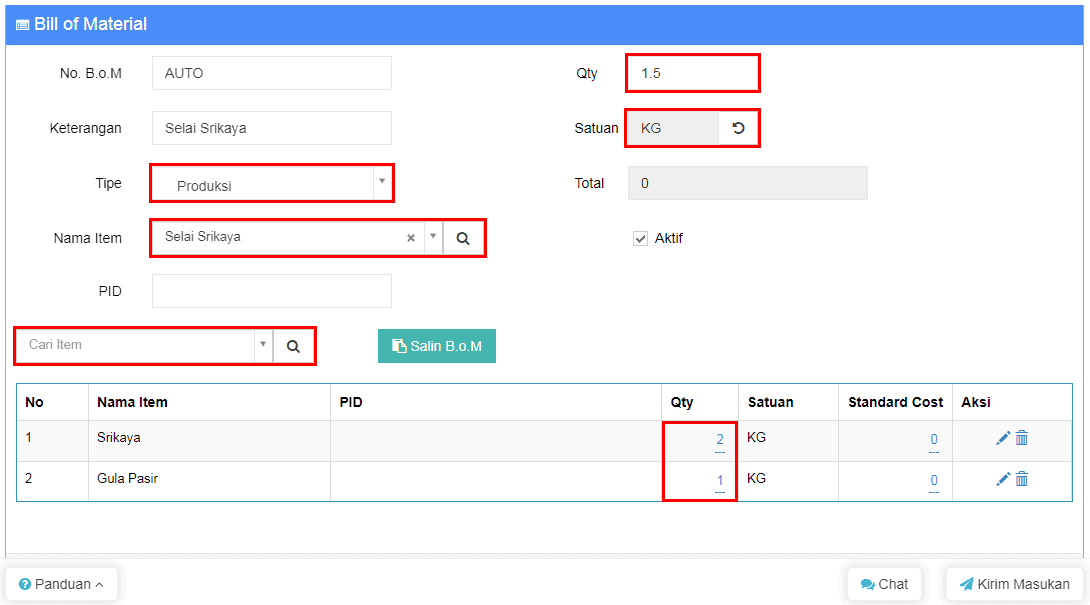The width and height of the screenshot is (1090, 605).
Task: Focus the Qty field showing 1.5
Action: click(692, 73)
